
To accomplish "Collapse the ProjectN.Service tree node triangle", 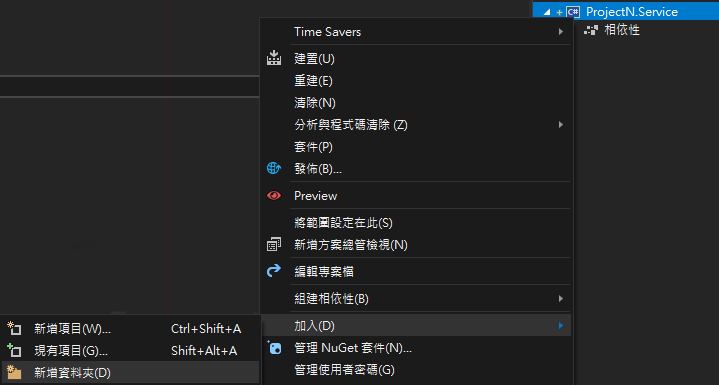I will pyautogui.click(x=547, y=12).
